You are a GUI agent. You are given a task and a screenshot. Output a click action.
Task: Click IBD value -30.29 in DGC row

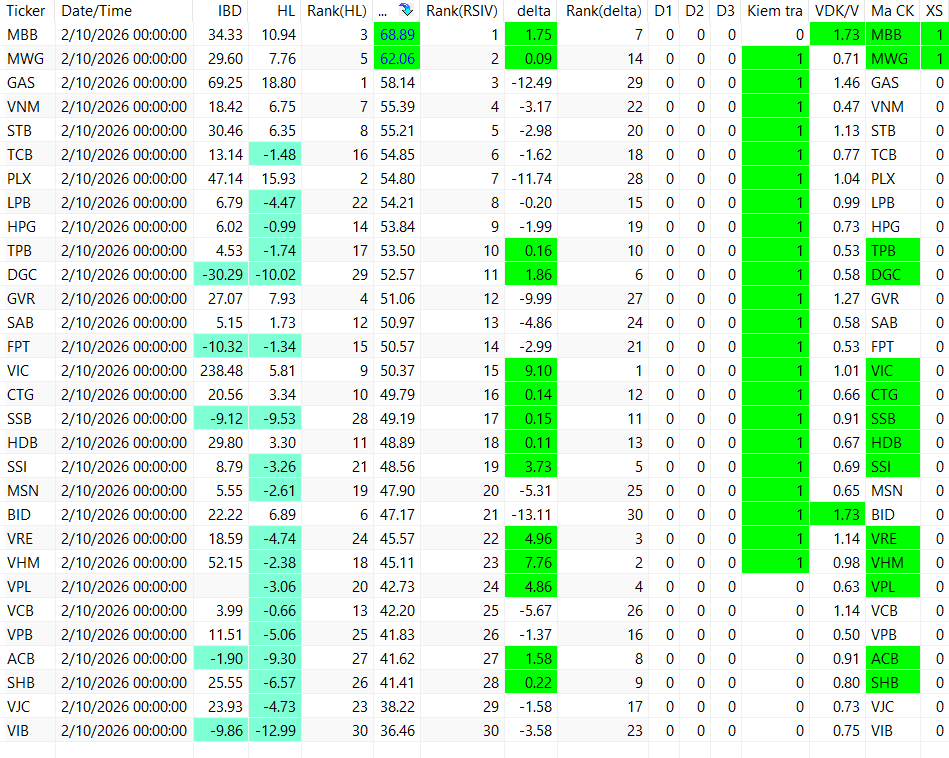[x=221, y=275]
